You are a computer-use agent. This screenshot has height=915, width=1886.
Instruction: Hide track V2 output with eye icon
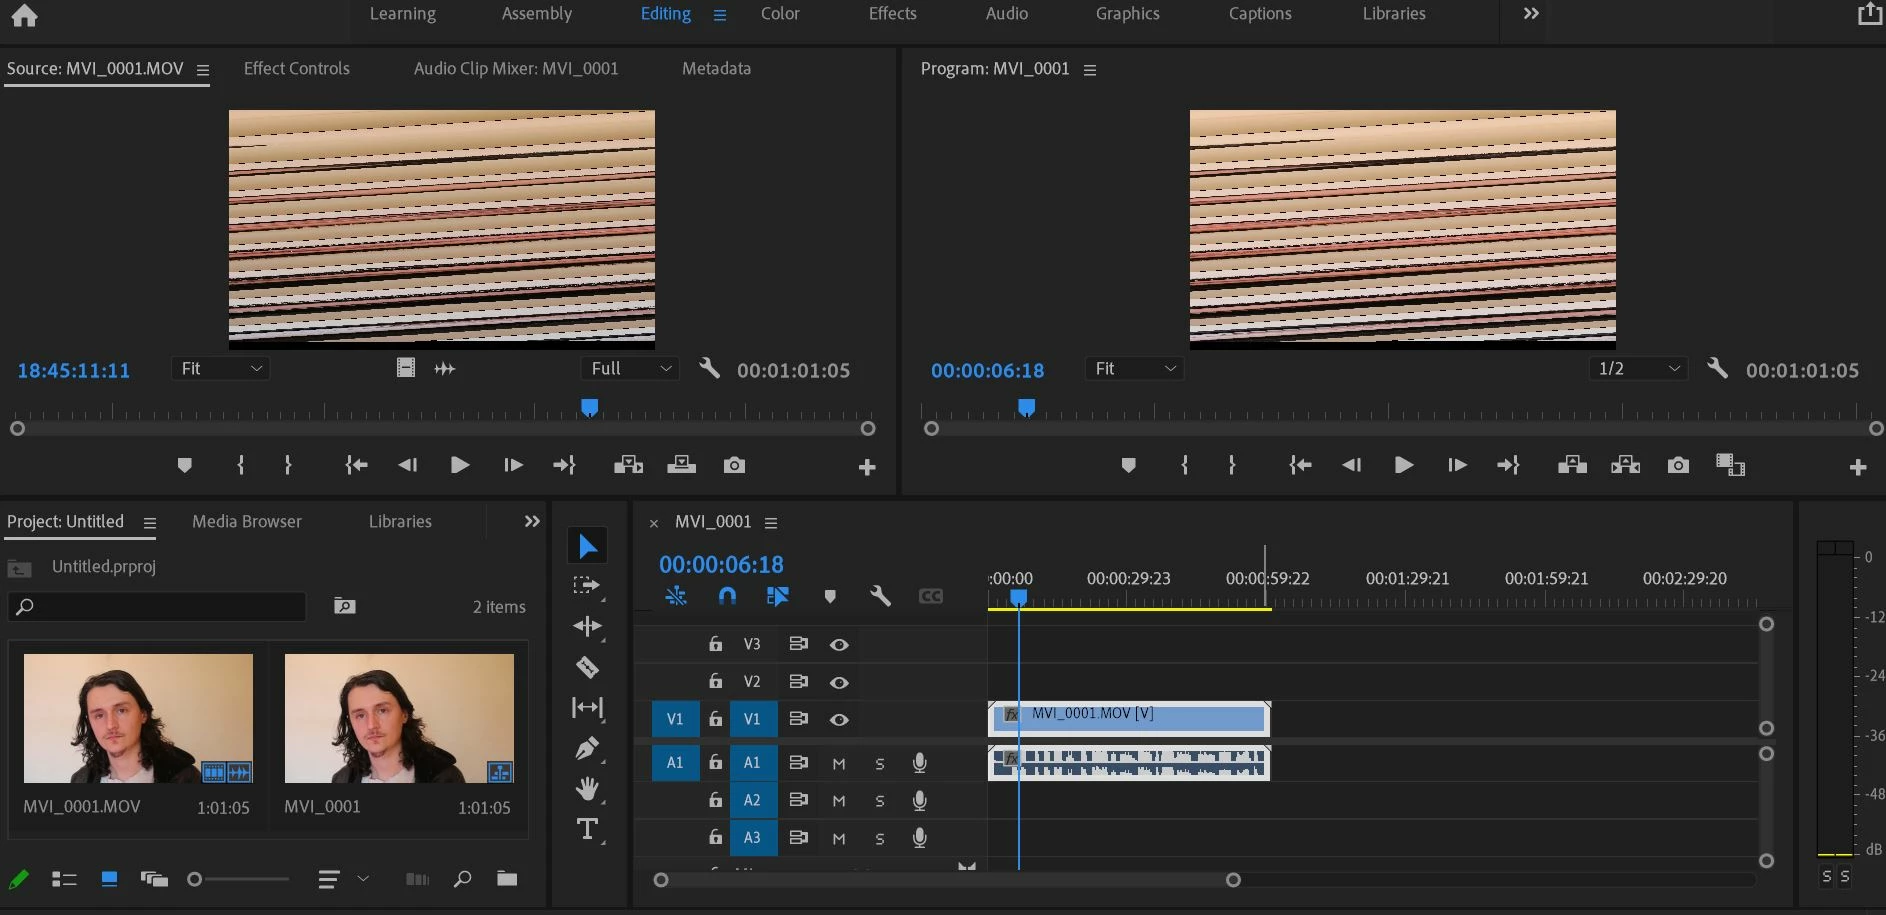click(x=839, y=682)
